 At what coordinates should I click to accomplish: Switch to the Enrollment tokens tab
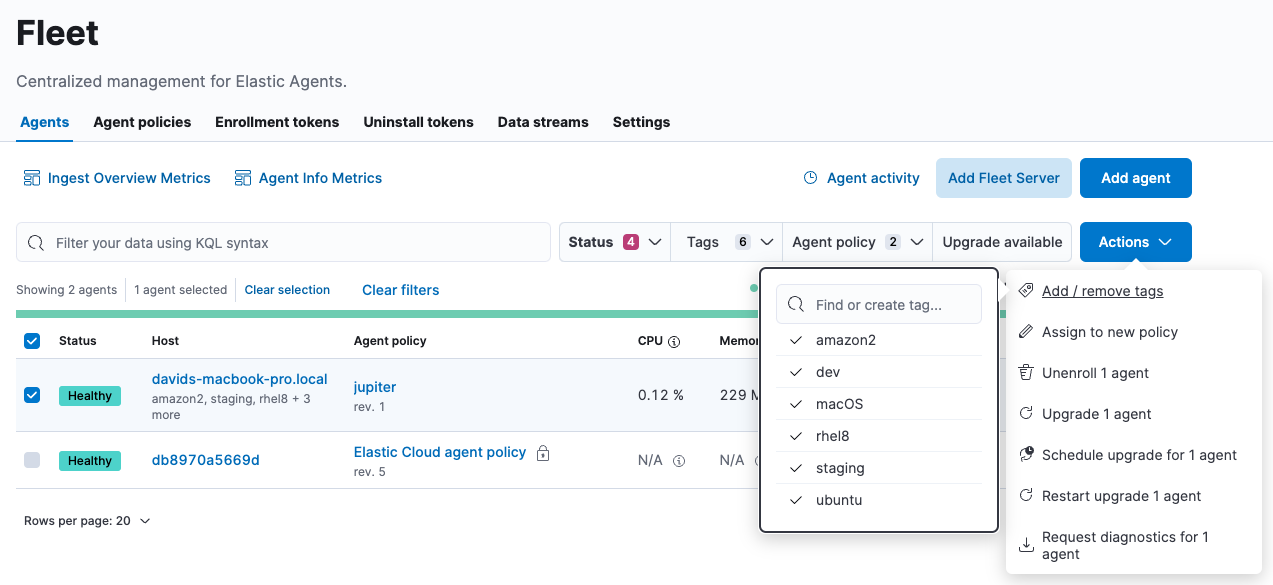point(277,122)
